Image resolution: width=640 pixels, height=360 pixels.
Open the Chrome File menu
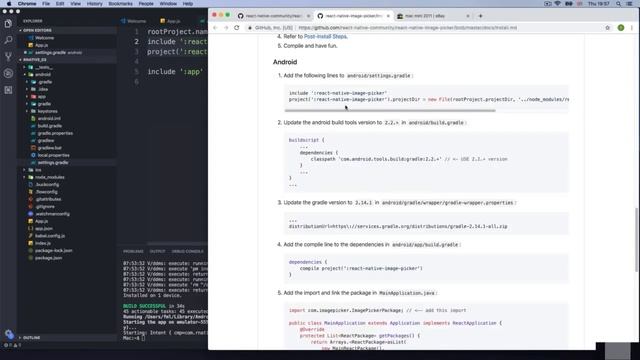46,4
